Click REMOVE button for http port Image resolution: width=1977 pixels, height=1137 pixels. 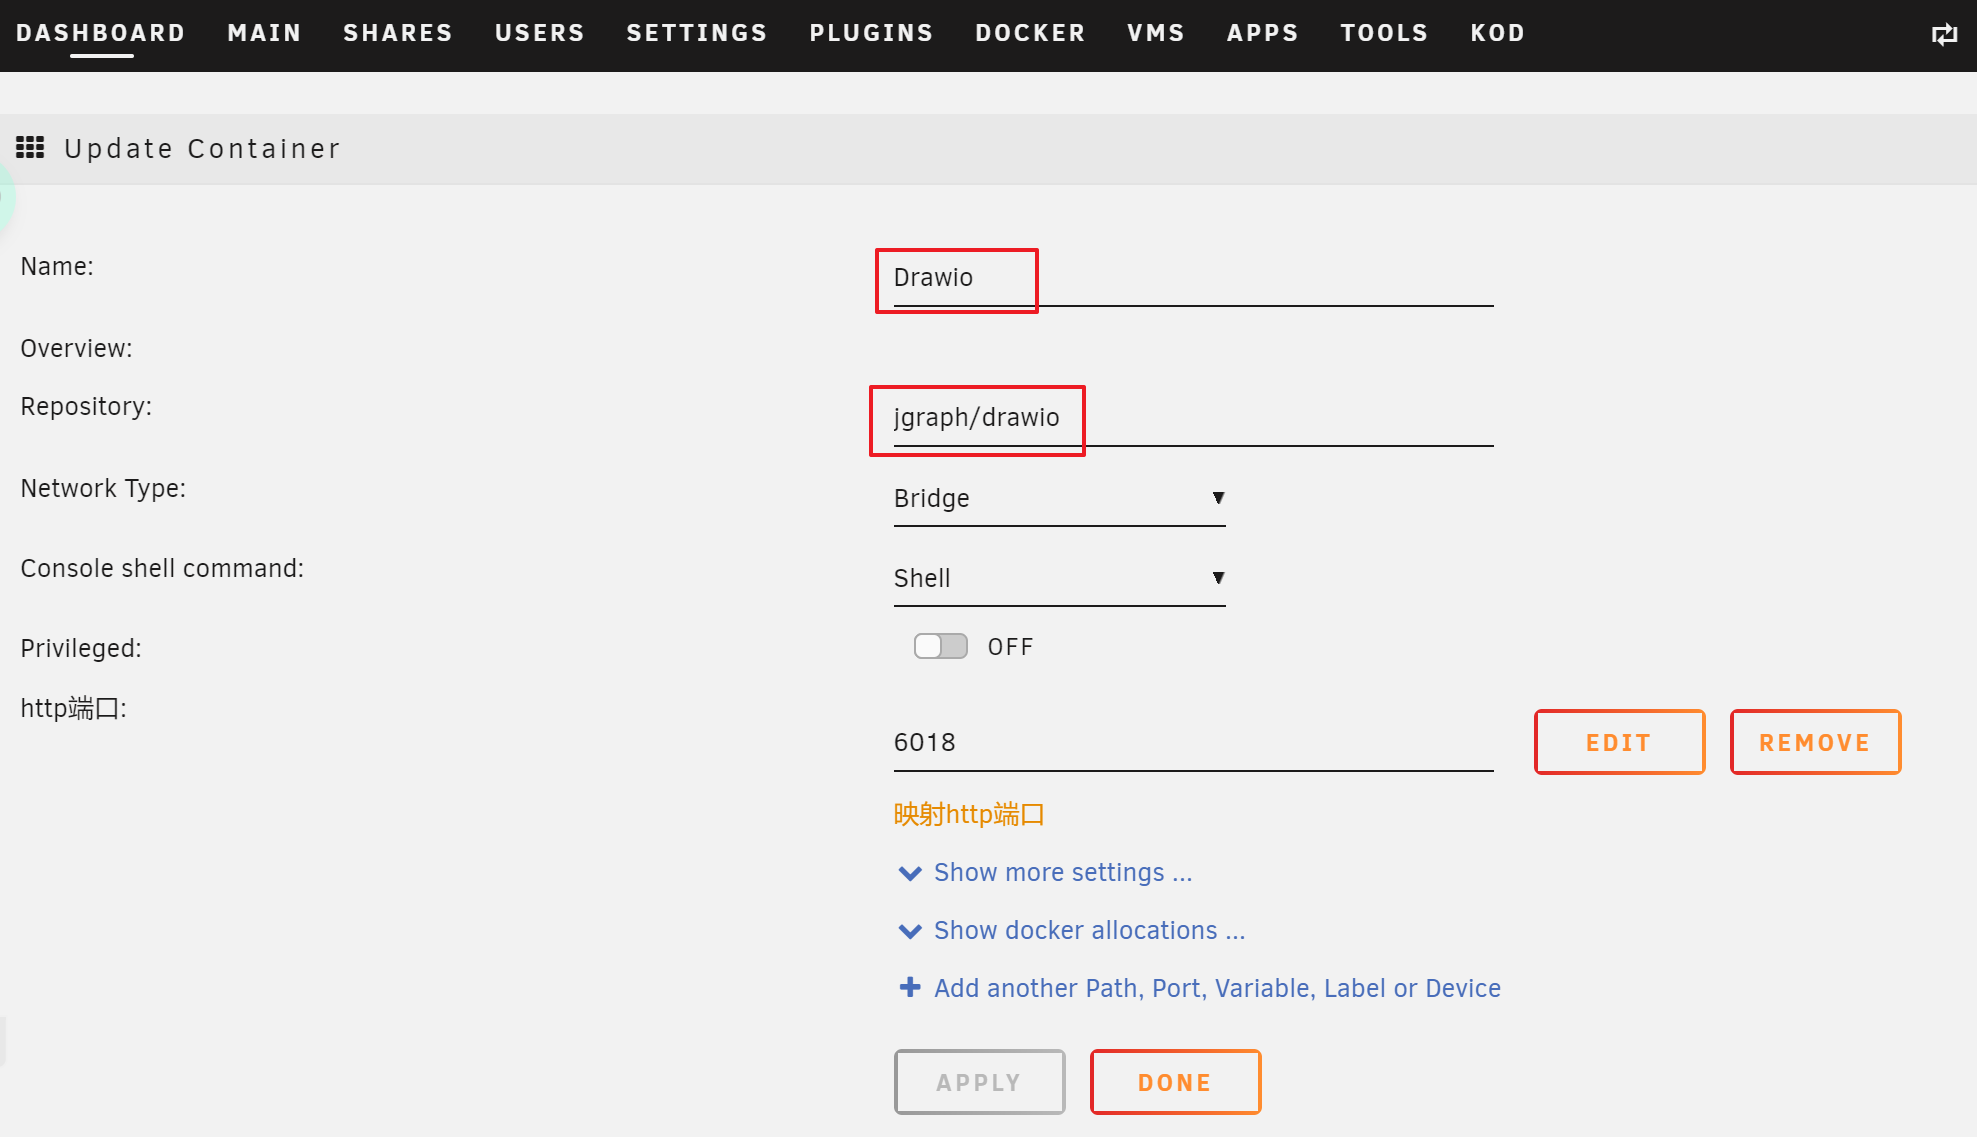(x=1815, y=740)
